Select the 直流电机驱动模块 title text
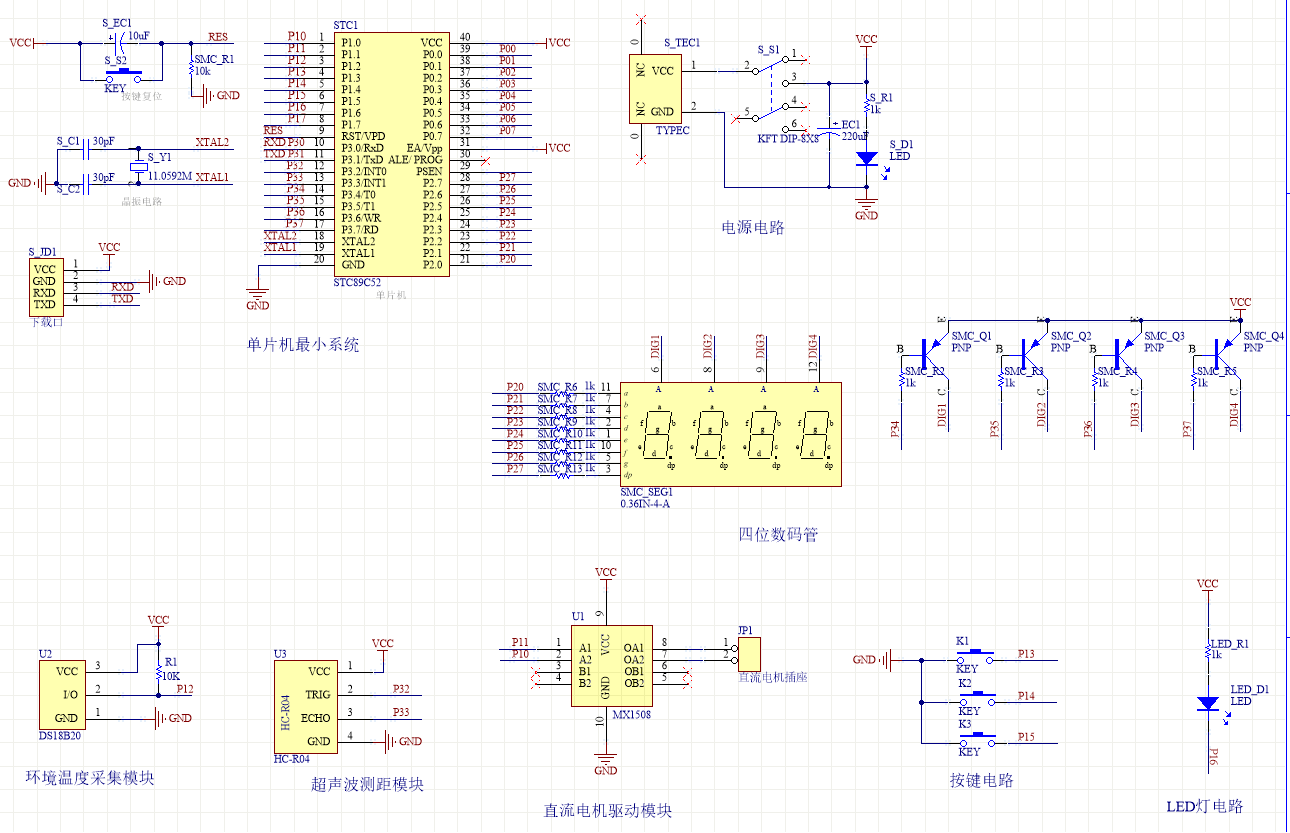Image resolution: width=1290 pixels, height=833 pixels. click(608, 811)
